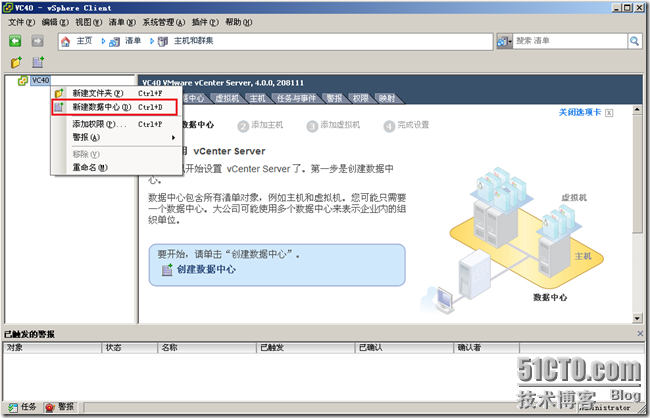Click the 创建数据中心 link

[x=206, y=270]
